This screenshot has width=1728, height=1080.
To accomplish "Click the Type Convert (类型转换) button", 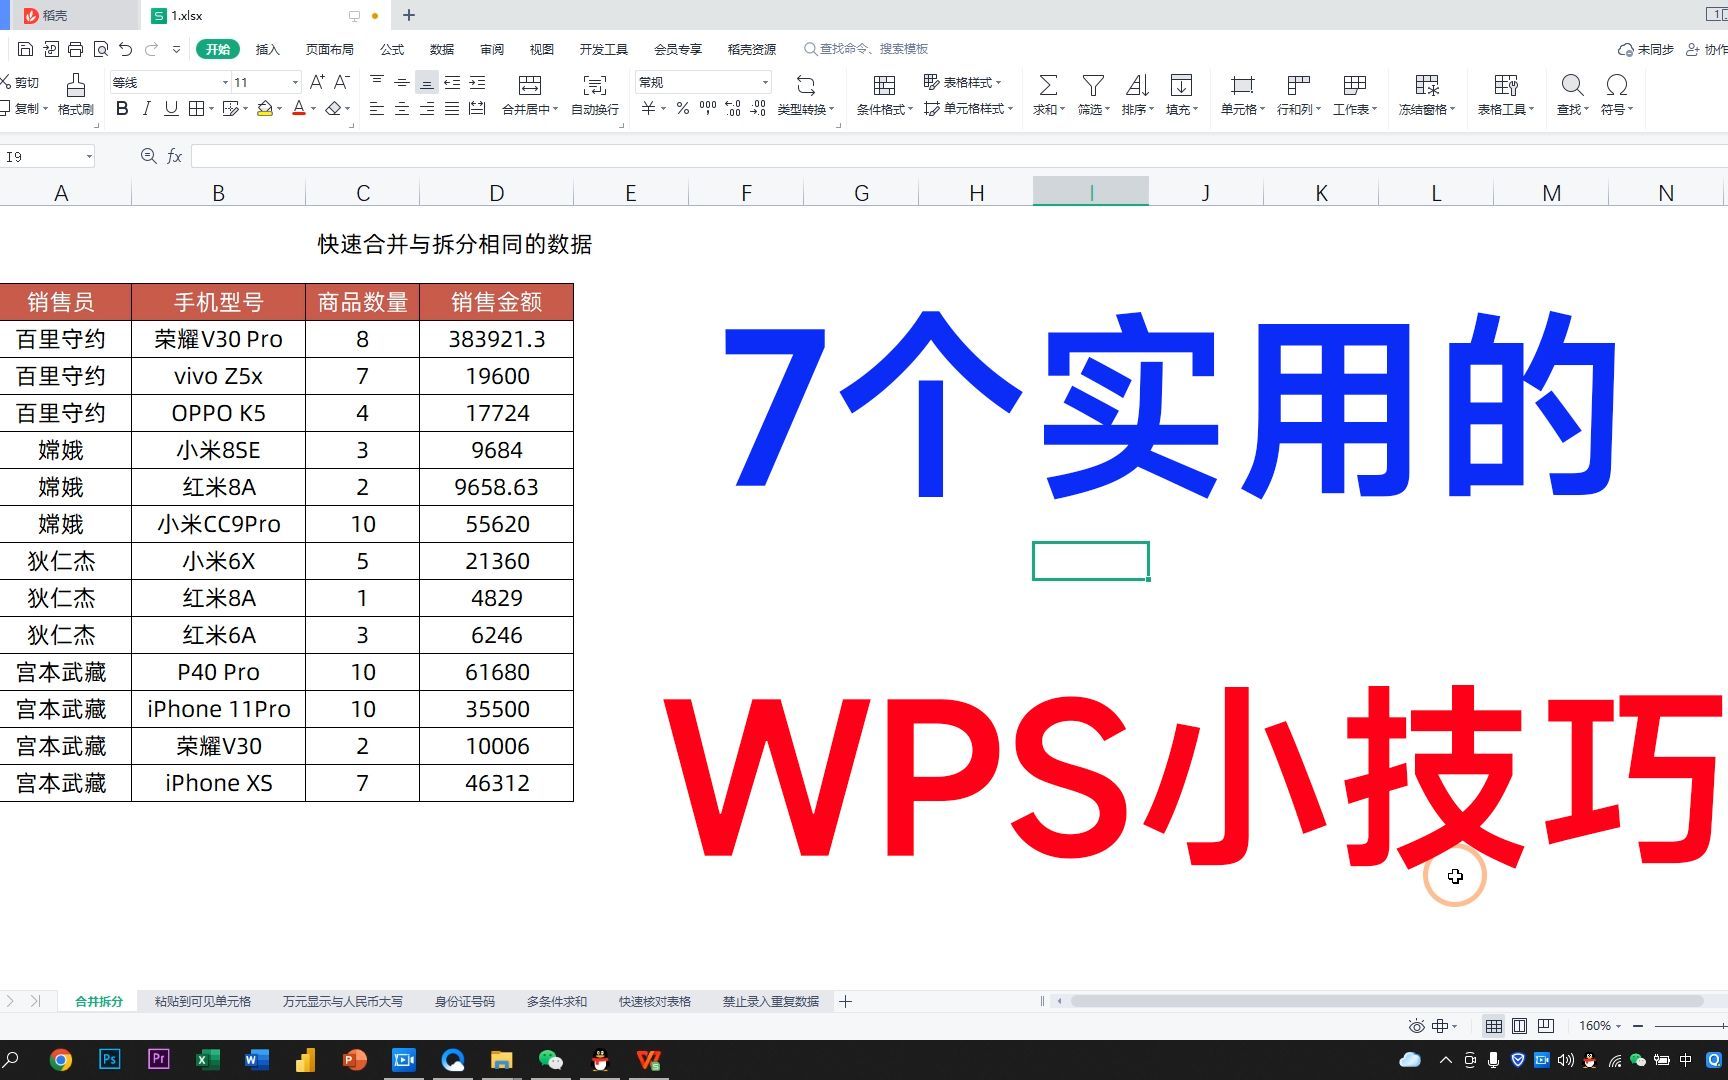I will pyautogui.click(x=805, y=94).
